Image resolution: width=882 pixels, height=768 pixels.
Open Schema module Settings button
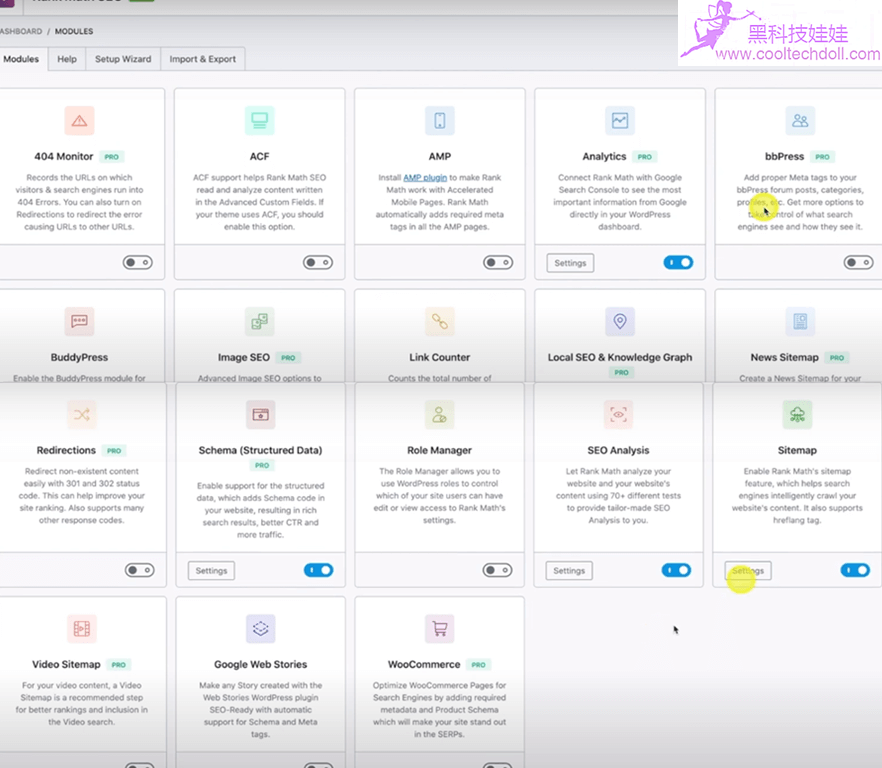pos(212,571)
